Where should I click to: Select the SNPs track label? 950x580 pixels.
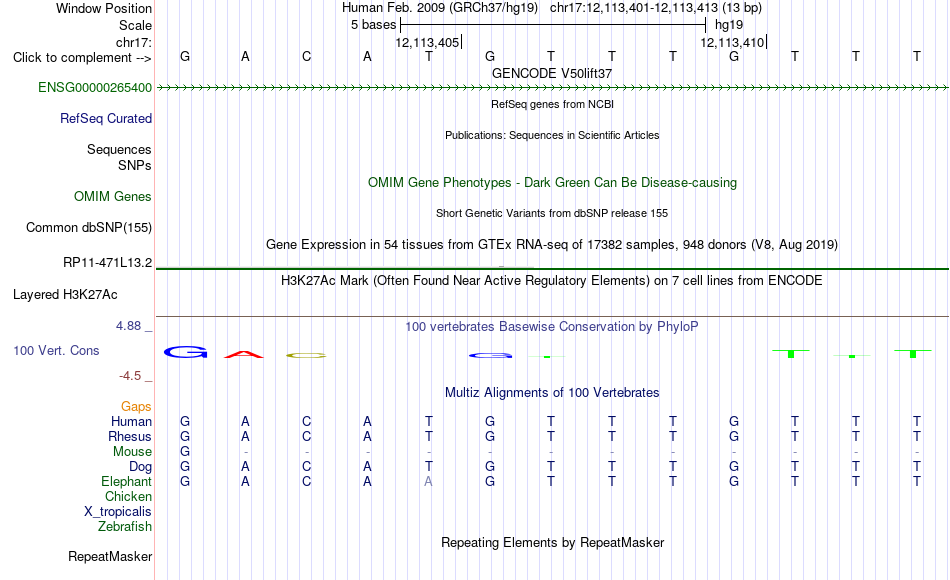coord(135,165)
